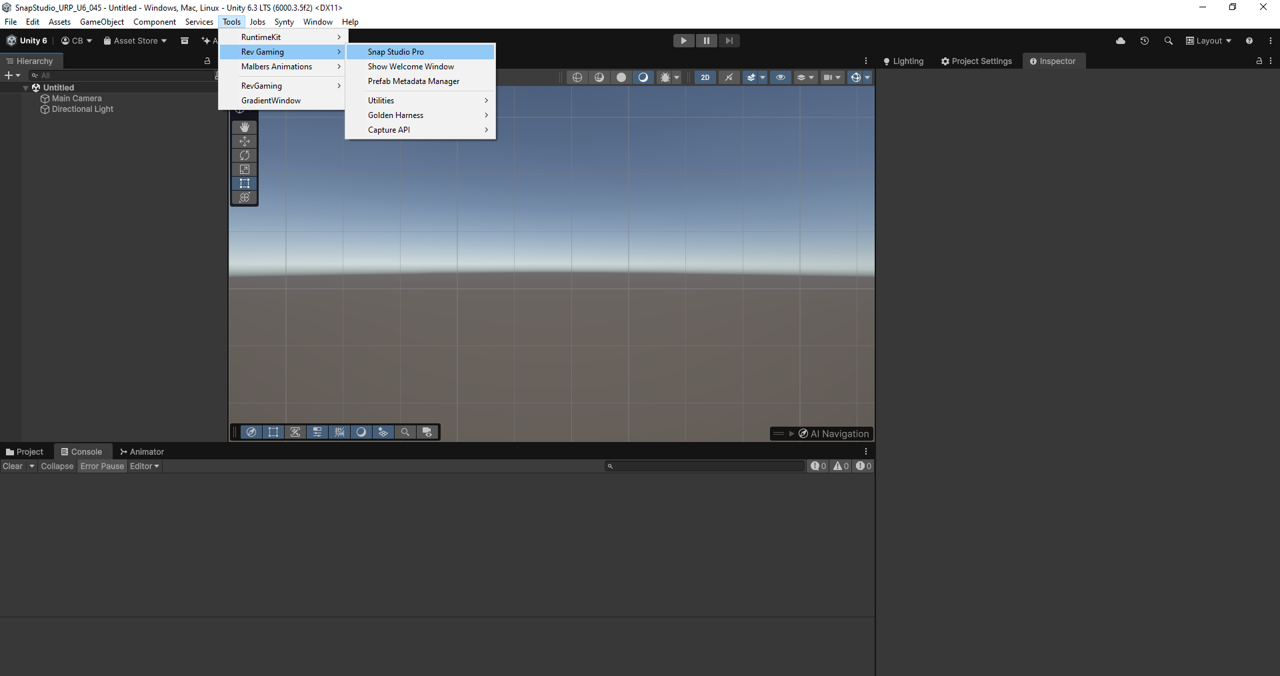
Task: Open the scene camera settings dropdown
Action: coord(831,77)
